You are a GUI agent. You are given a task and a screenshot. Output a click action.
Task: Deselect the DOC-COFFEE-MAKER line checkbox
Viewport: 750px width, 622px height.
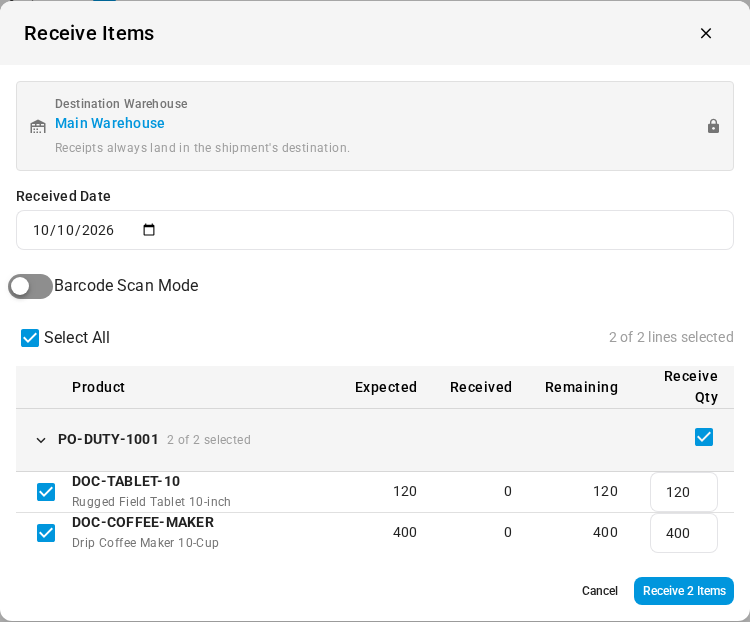click(46, 533)
